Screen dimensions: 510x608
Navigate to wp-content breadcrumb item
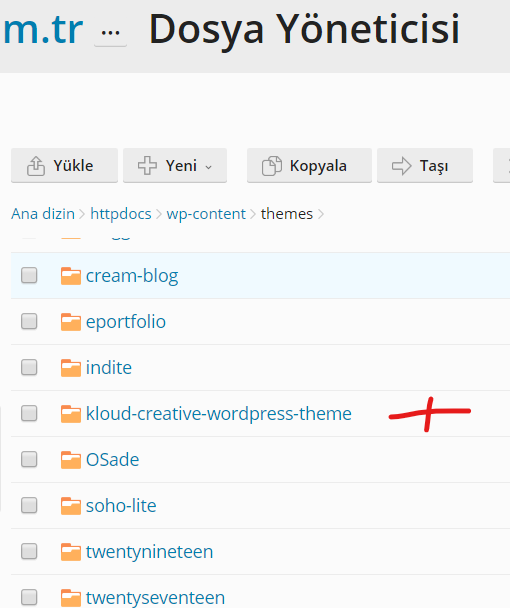[x=206, y=214]
